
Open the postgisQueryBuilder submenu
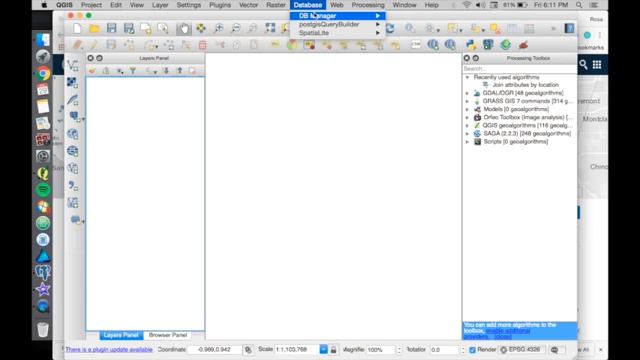(x=338, y=24)
